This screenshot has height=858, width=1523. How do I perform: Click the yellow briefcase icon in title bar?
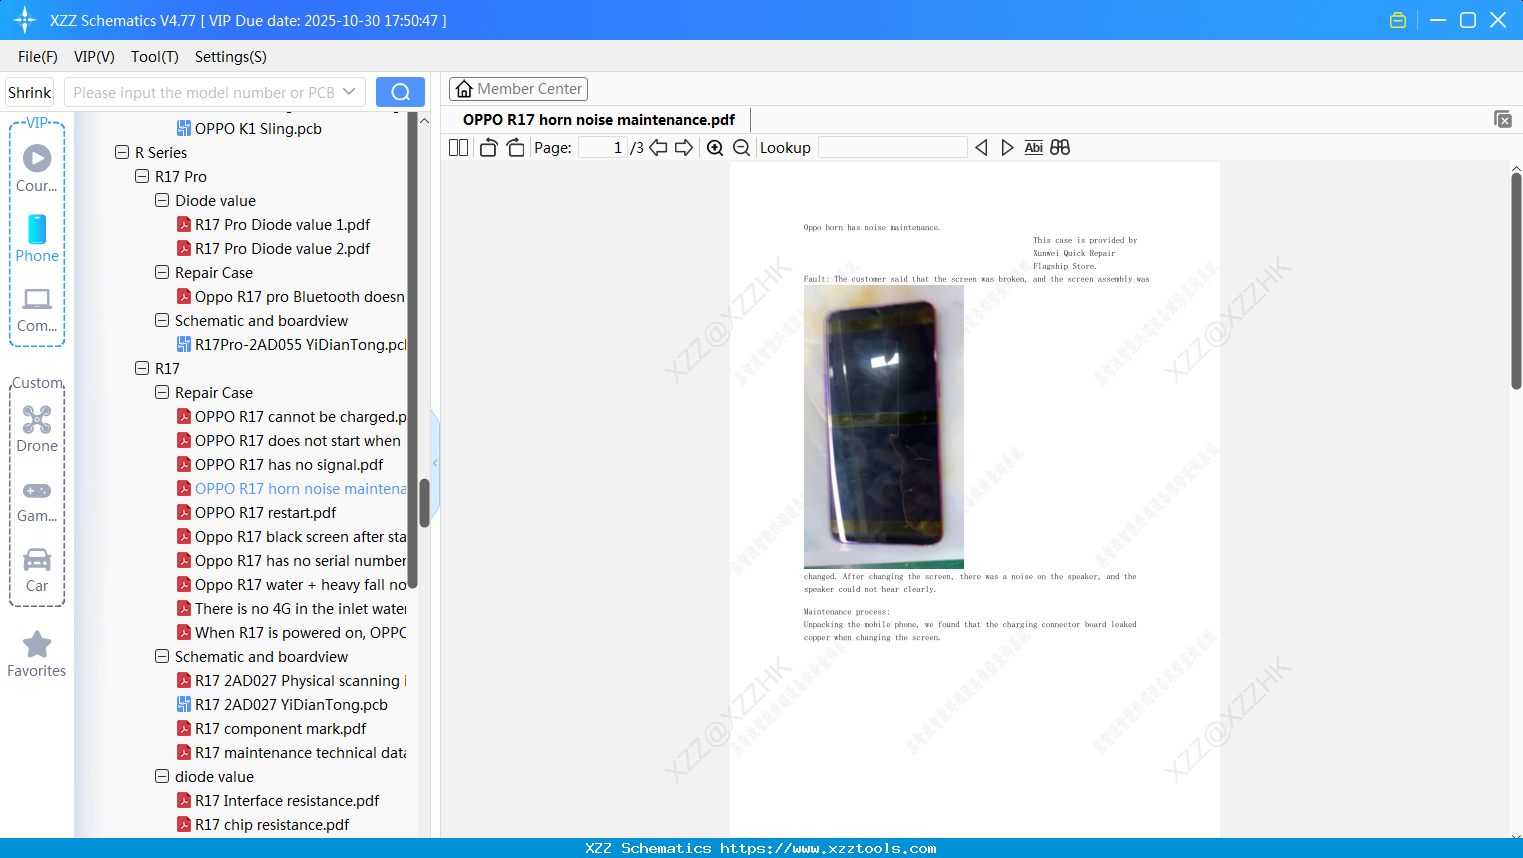1398,20
